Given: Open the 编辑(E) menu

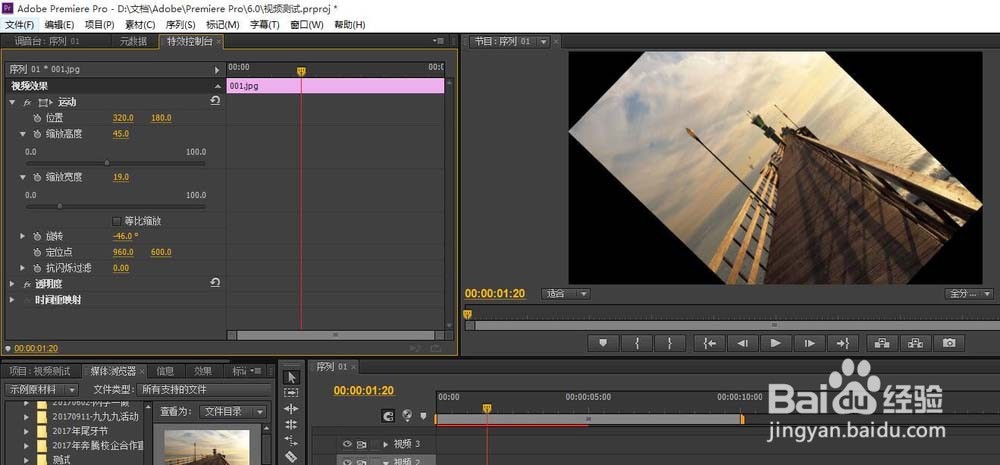Looking at the screenshot, I should 59,25.
